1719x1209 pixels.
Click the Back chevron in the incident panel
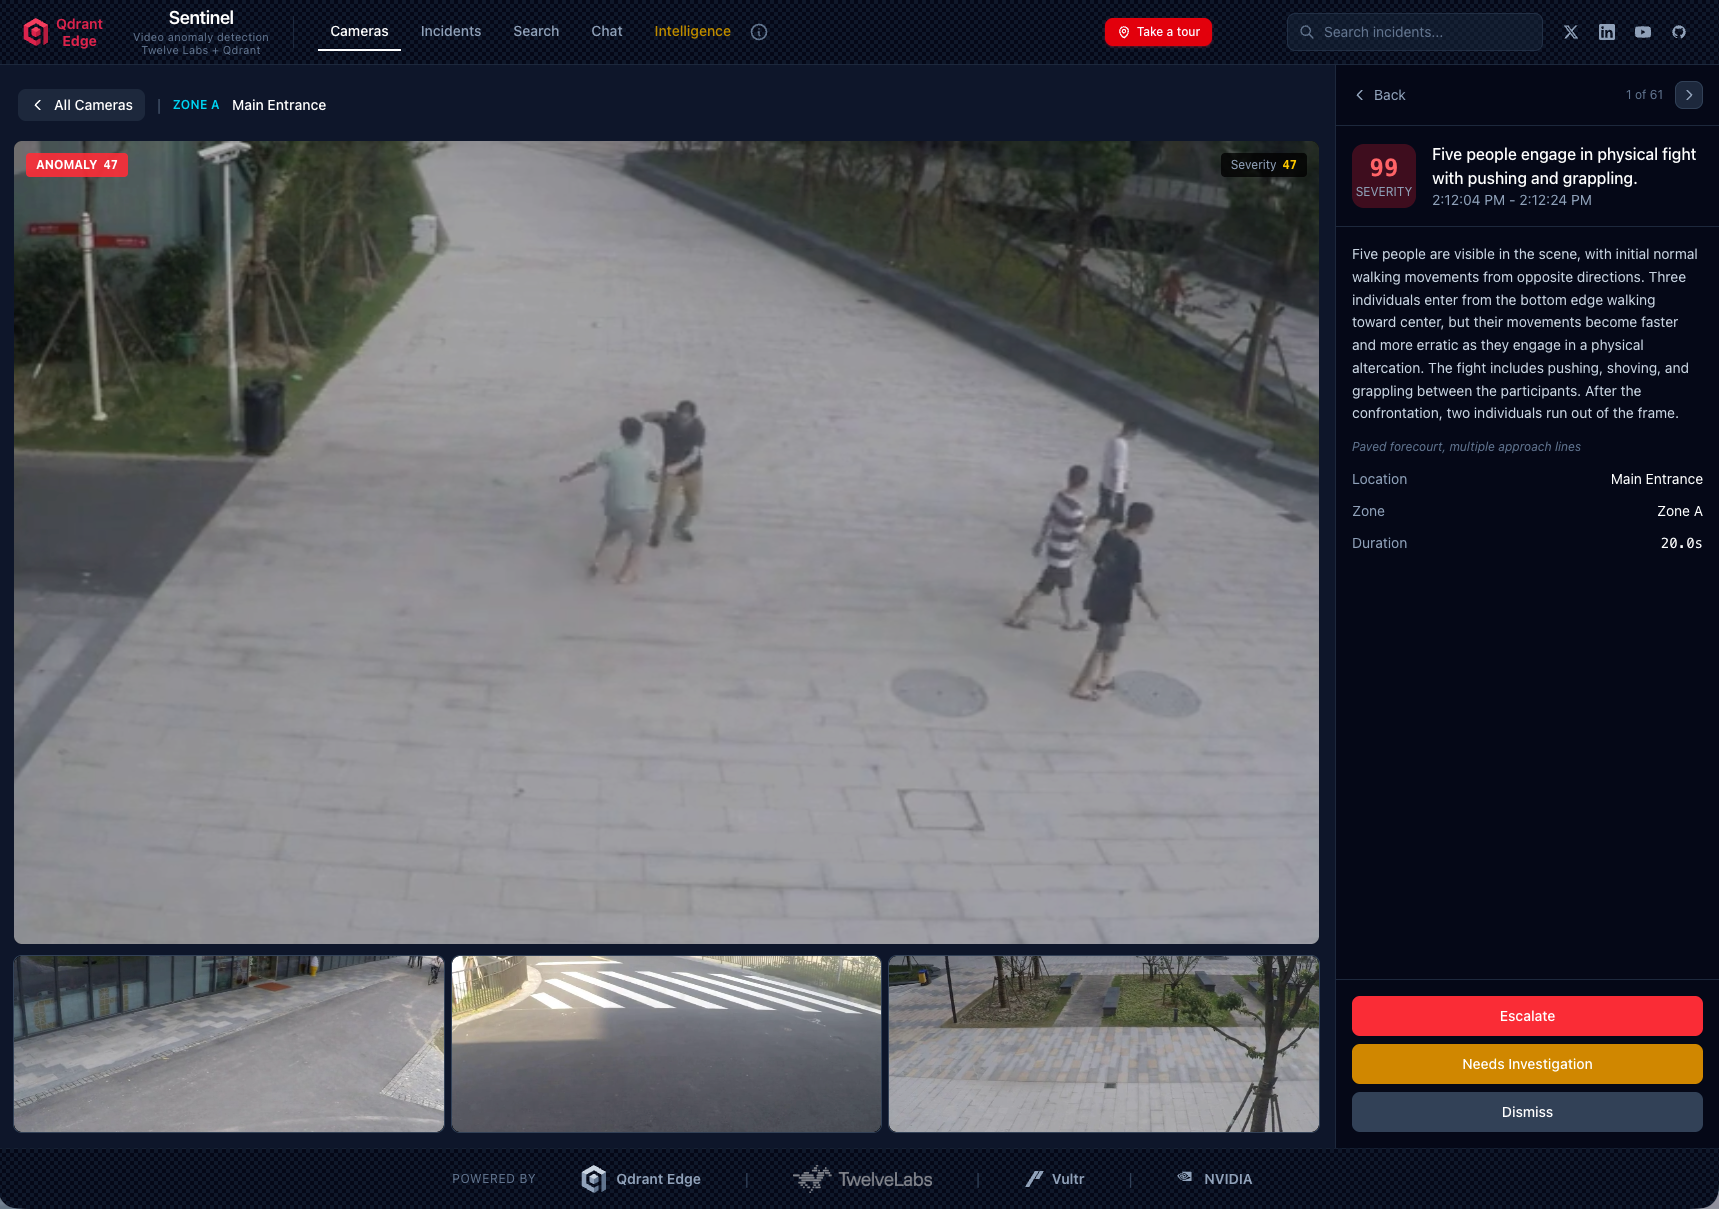[1360, 95]
